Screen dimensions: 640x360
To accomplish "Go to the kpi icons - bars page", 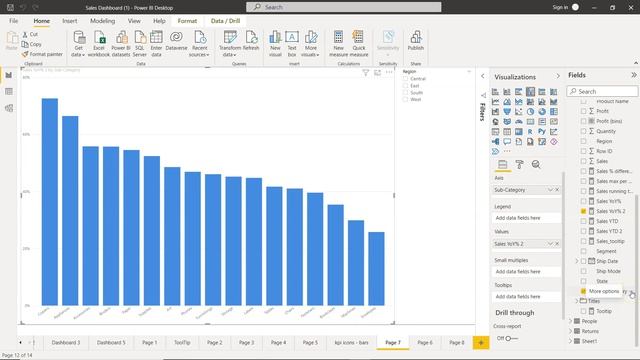I will pyautogui.click(x=351, y=342).
